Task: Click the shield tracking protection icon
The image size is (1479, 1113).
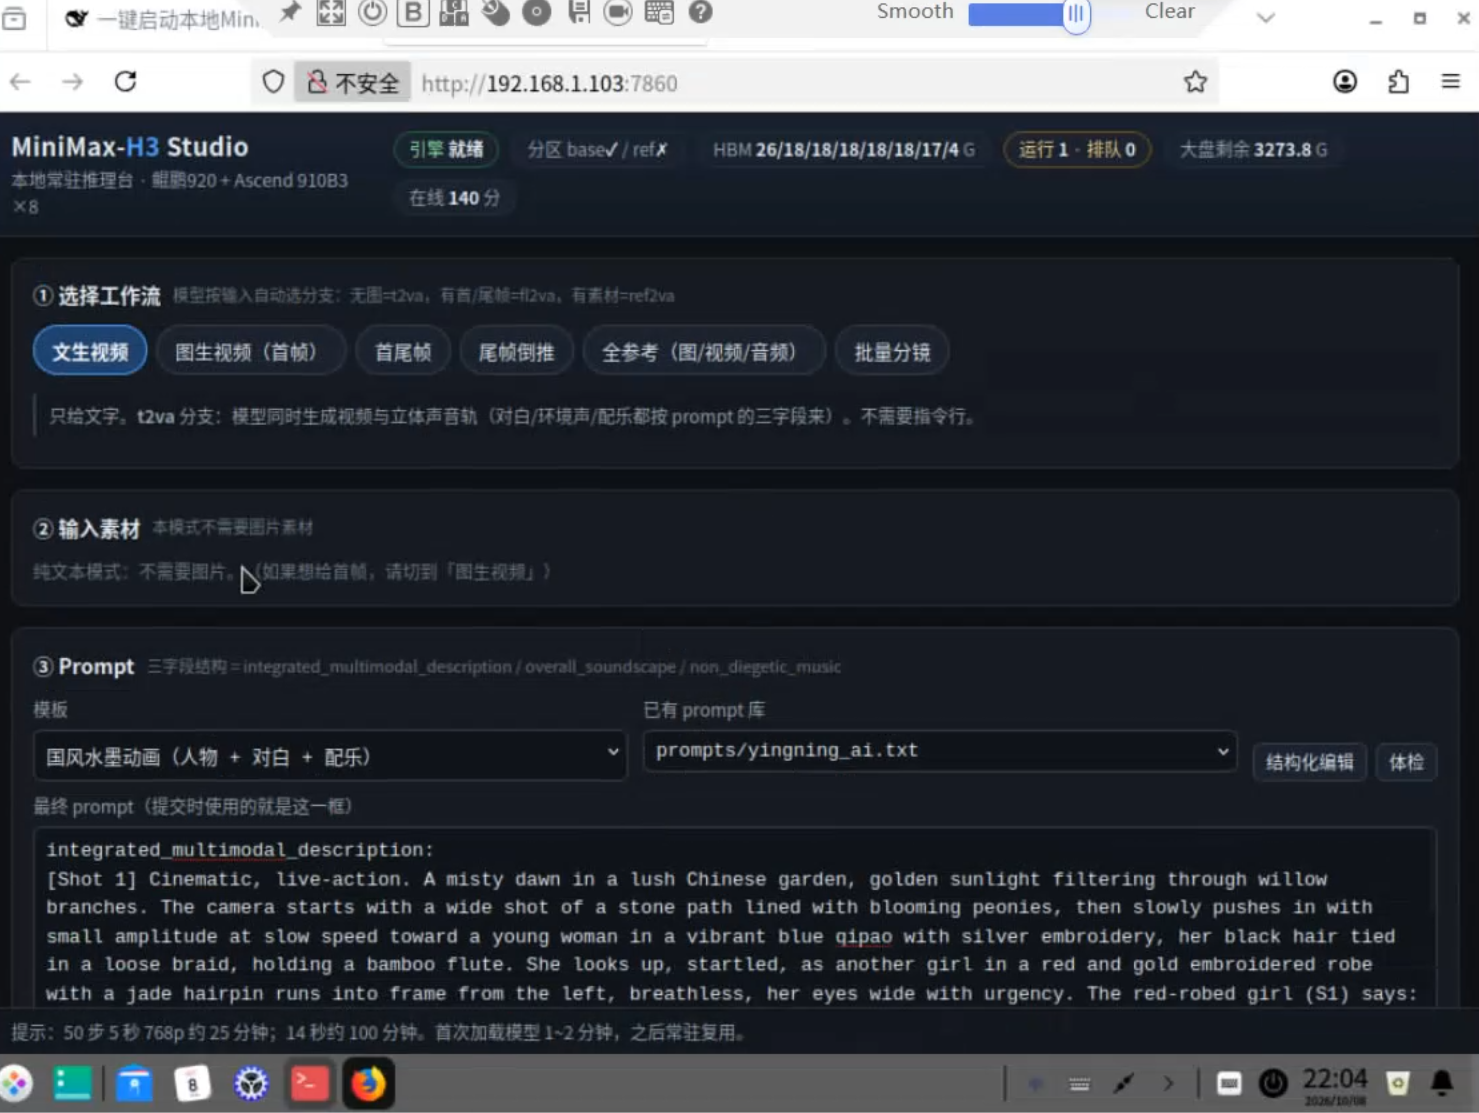Action: (x=273, y=82)
